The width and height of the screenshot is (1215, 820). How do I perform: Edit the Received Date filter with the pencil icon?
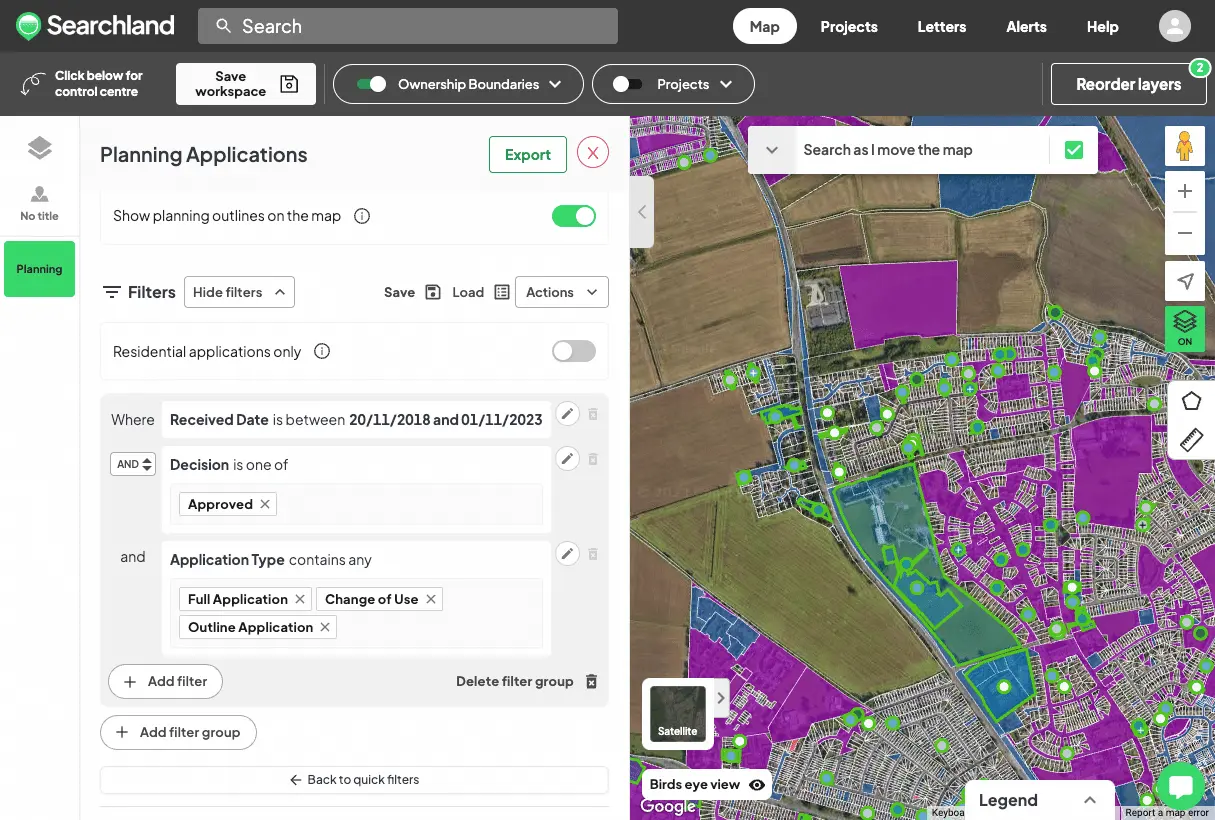(x=567, y=413)
